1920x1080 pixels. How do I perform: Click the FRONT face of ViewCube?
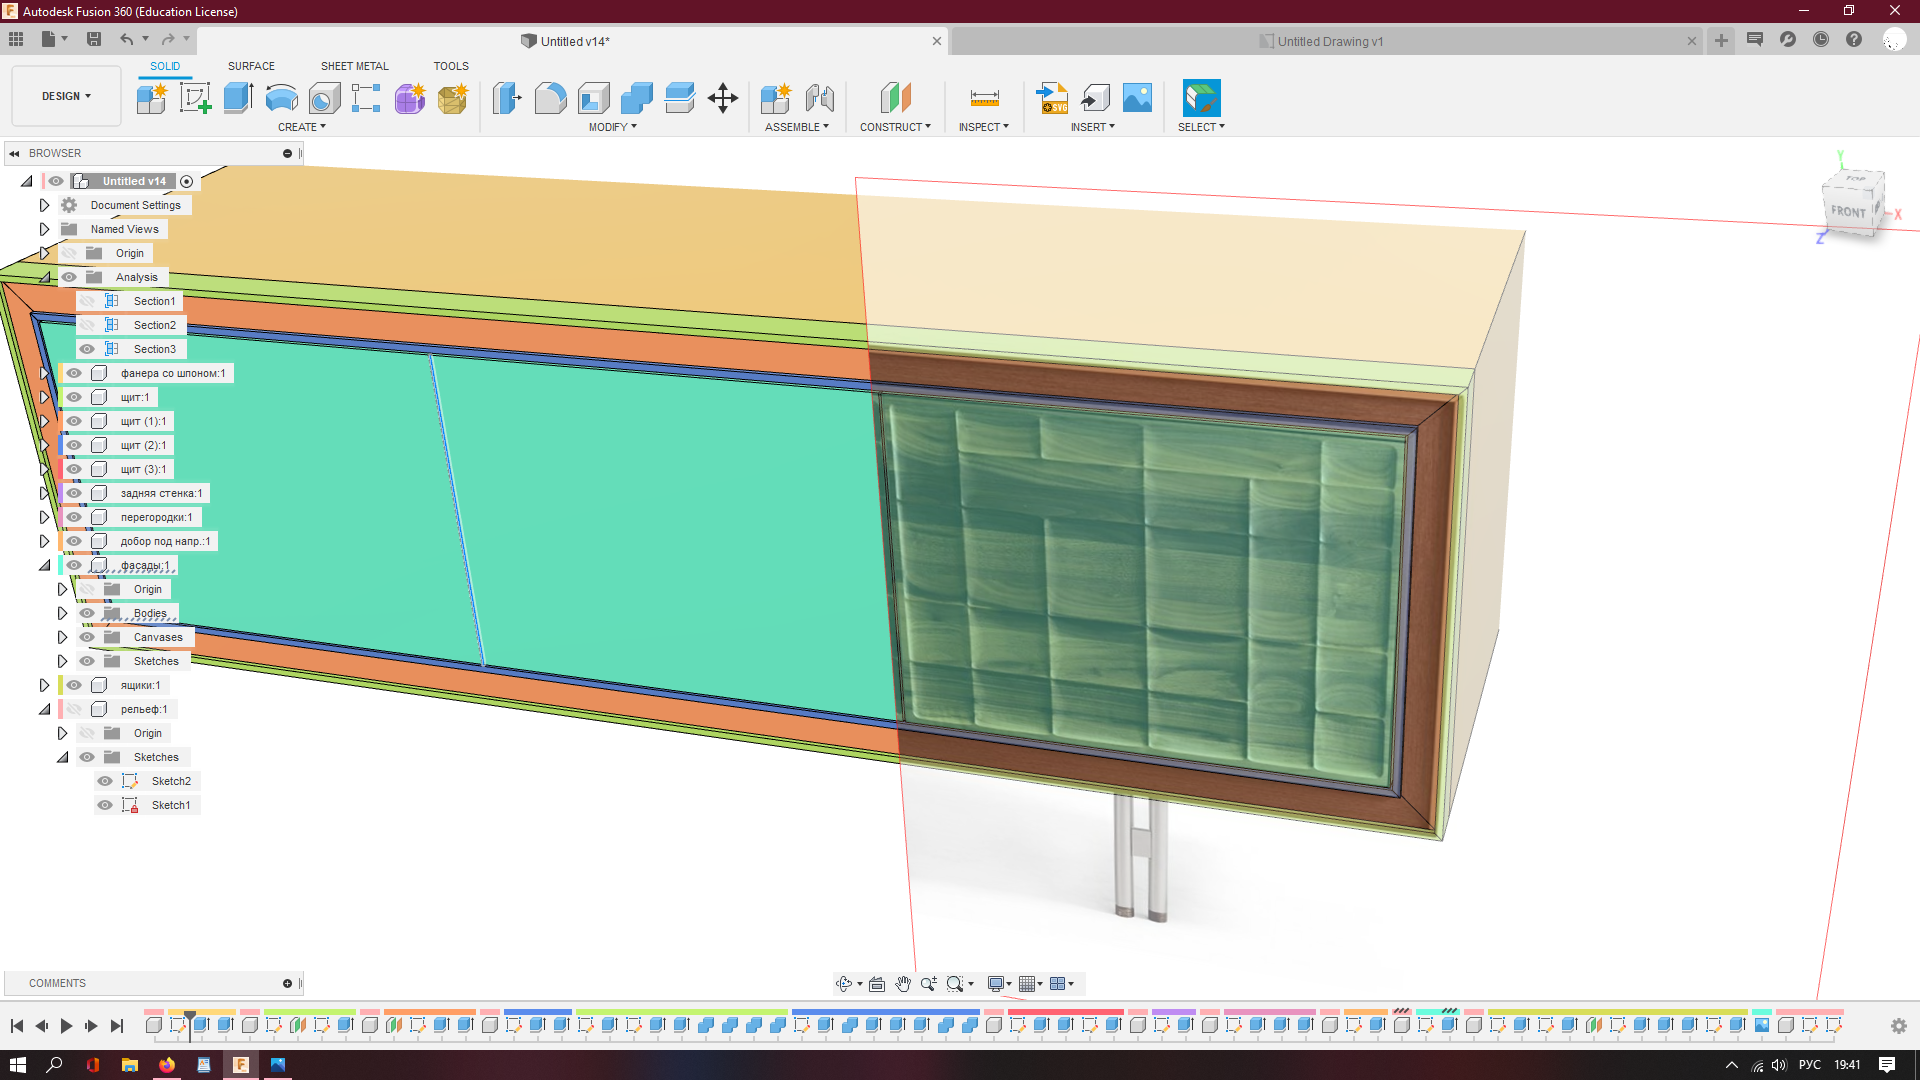pos(1847,211)
